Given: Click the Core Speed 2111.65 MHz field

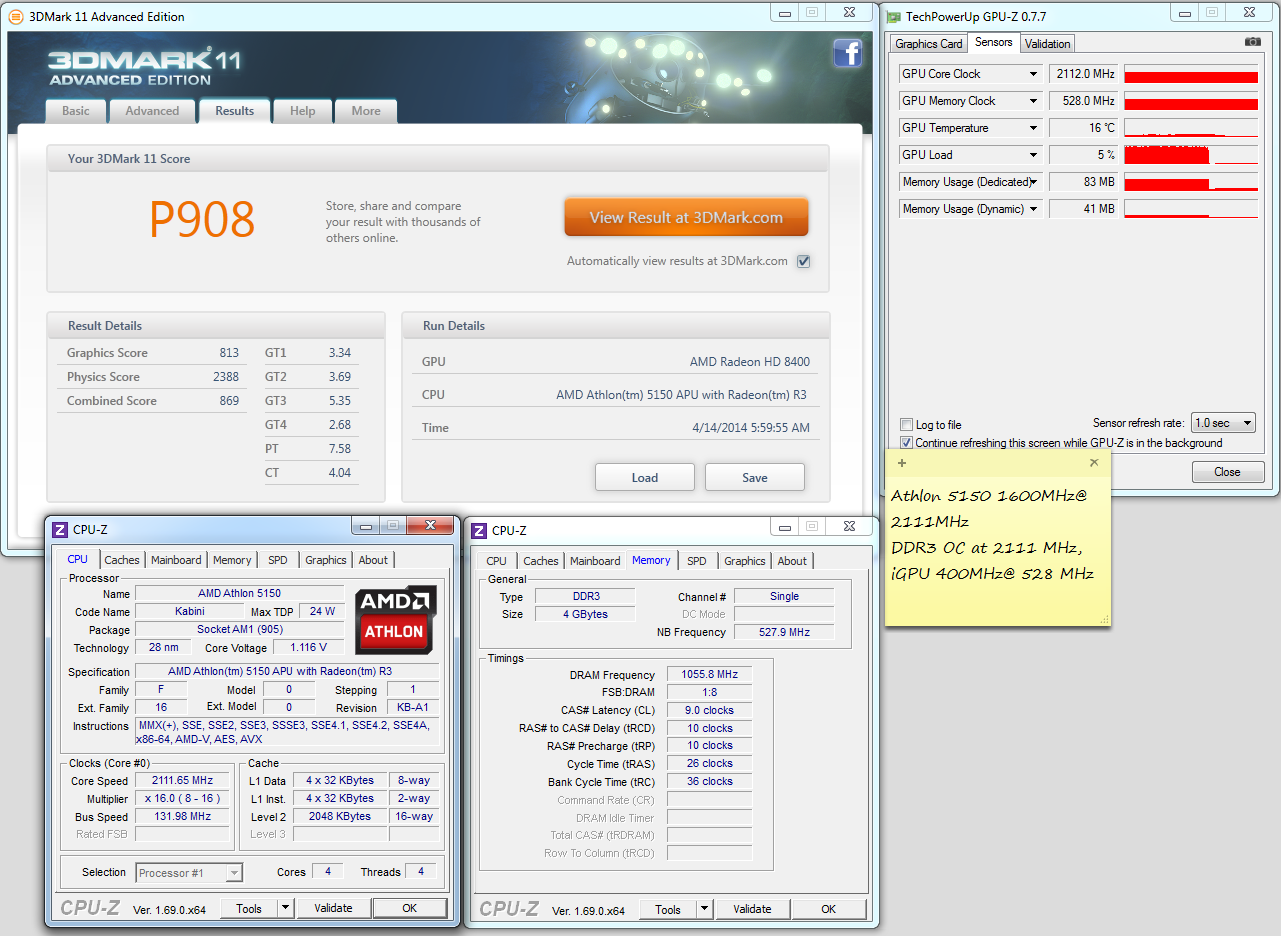Looking at the screenshot, I should (x=183, y=781).
